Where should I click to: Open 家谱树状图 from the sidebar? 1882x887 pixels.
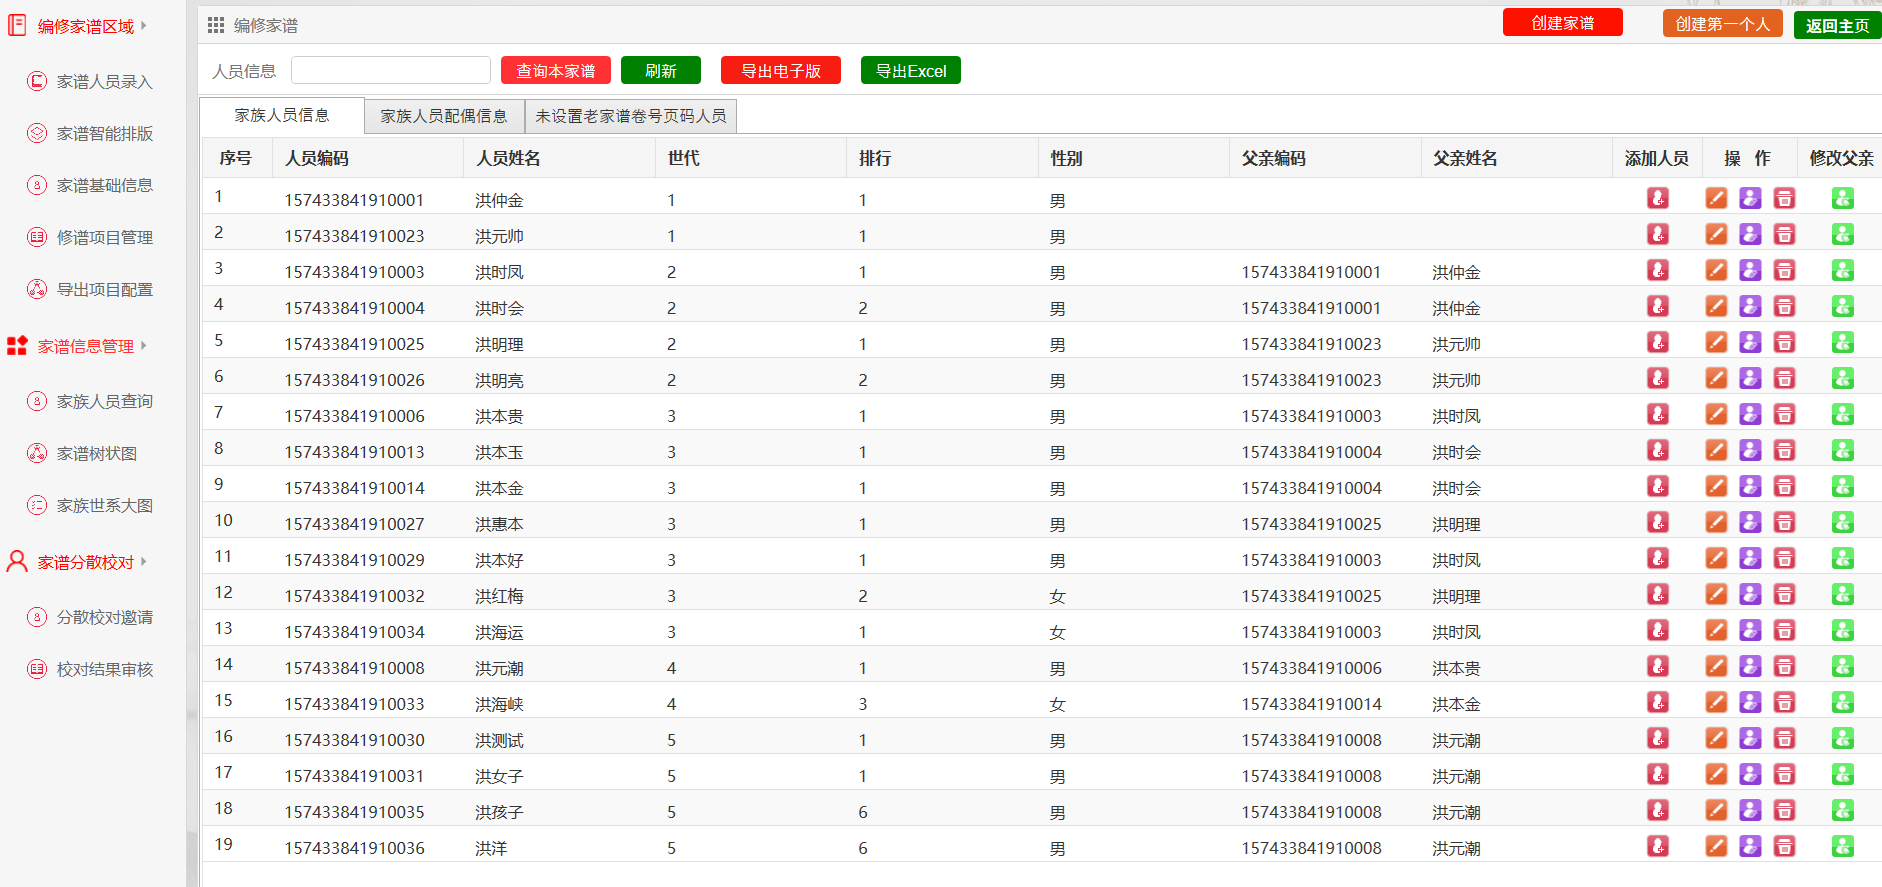(97, 454)
